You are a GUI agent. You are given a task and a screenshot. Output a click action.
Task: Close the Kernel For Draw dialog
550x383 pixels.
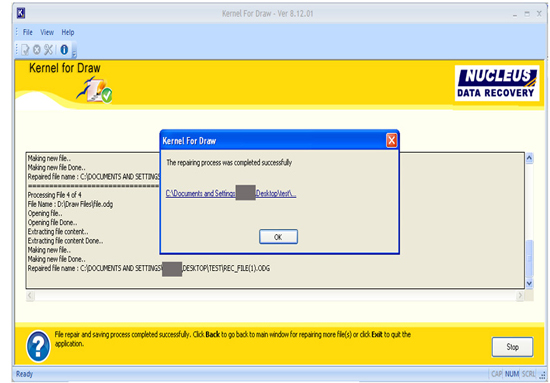coord(391,141)
